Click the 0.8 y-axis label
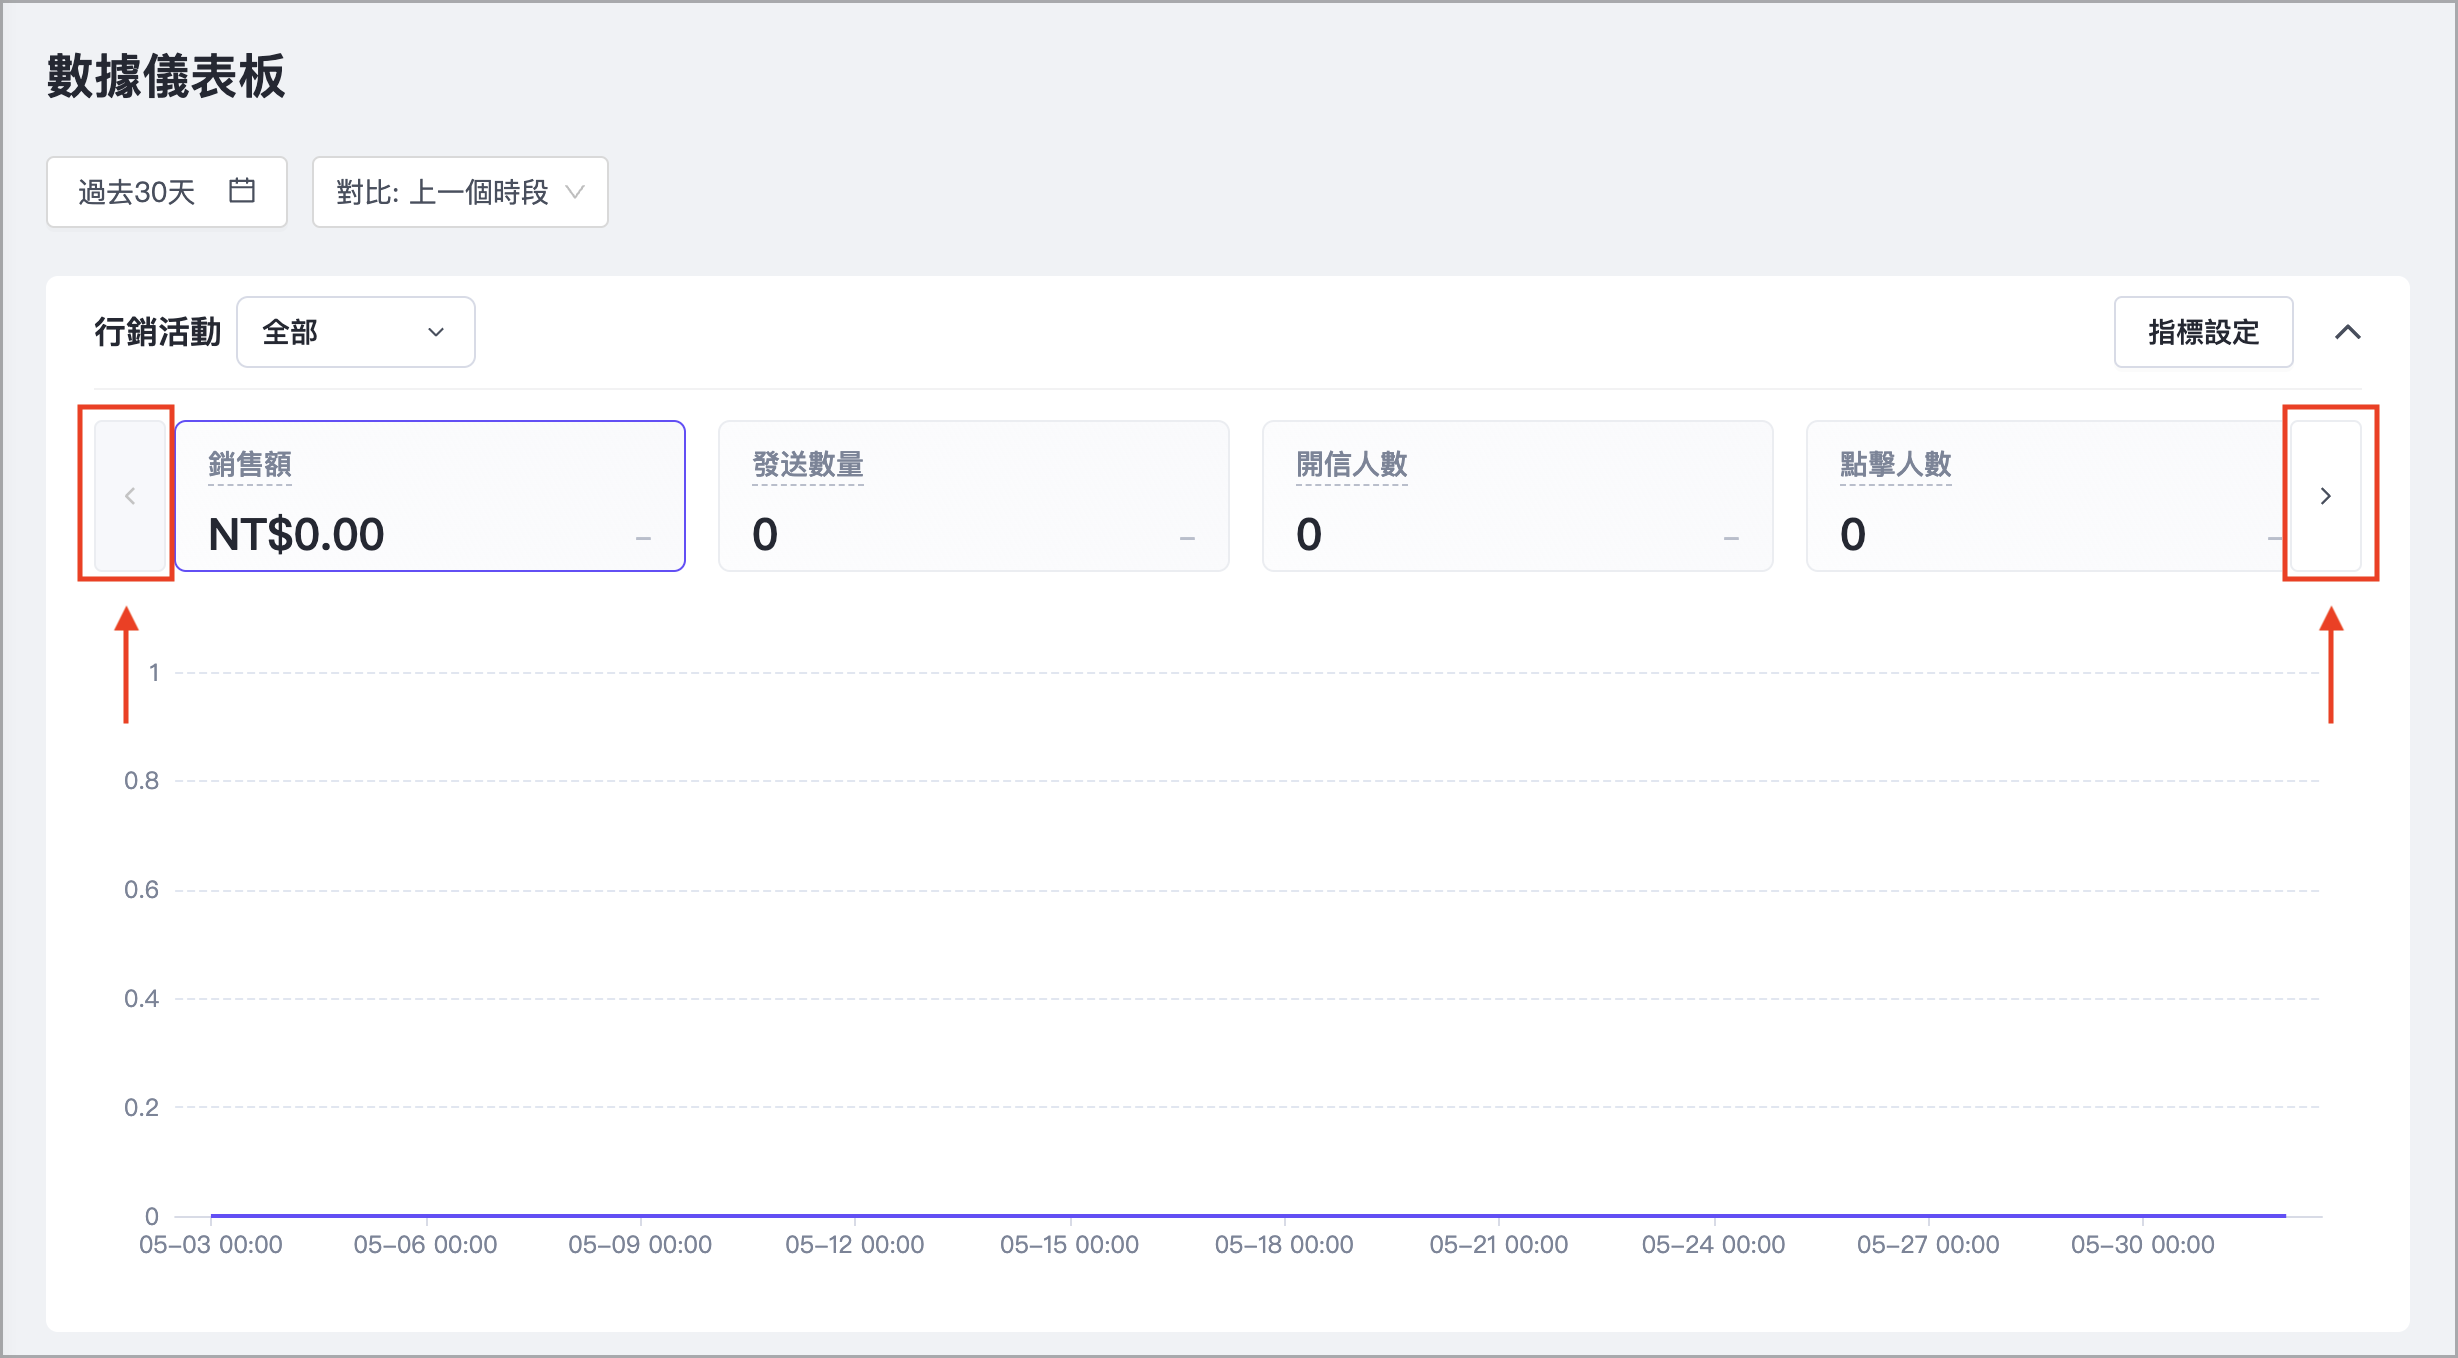This screenshot has width=2458, height=1358. 141,781
